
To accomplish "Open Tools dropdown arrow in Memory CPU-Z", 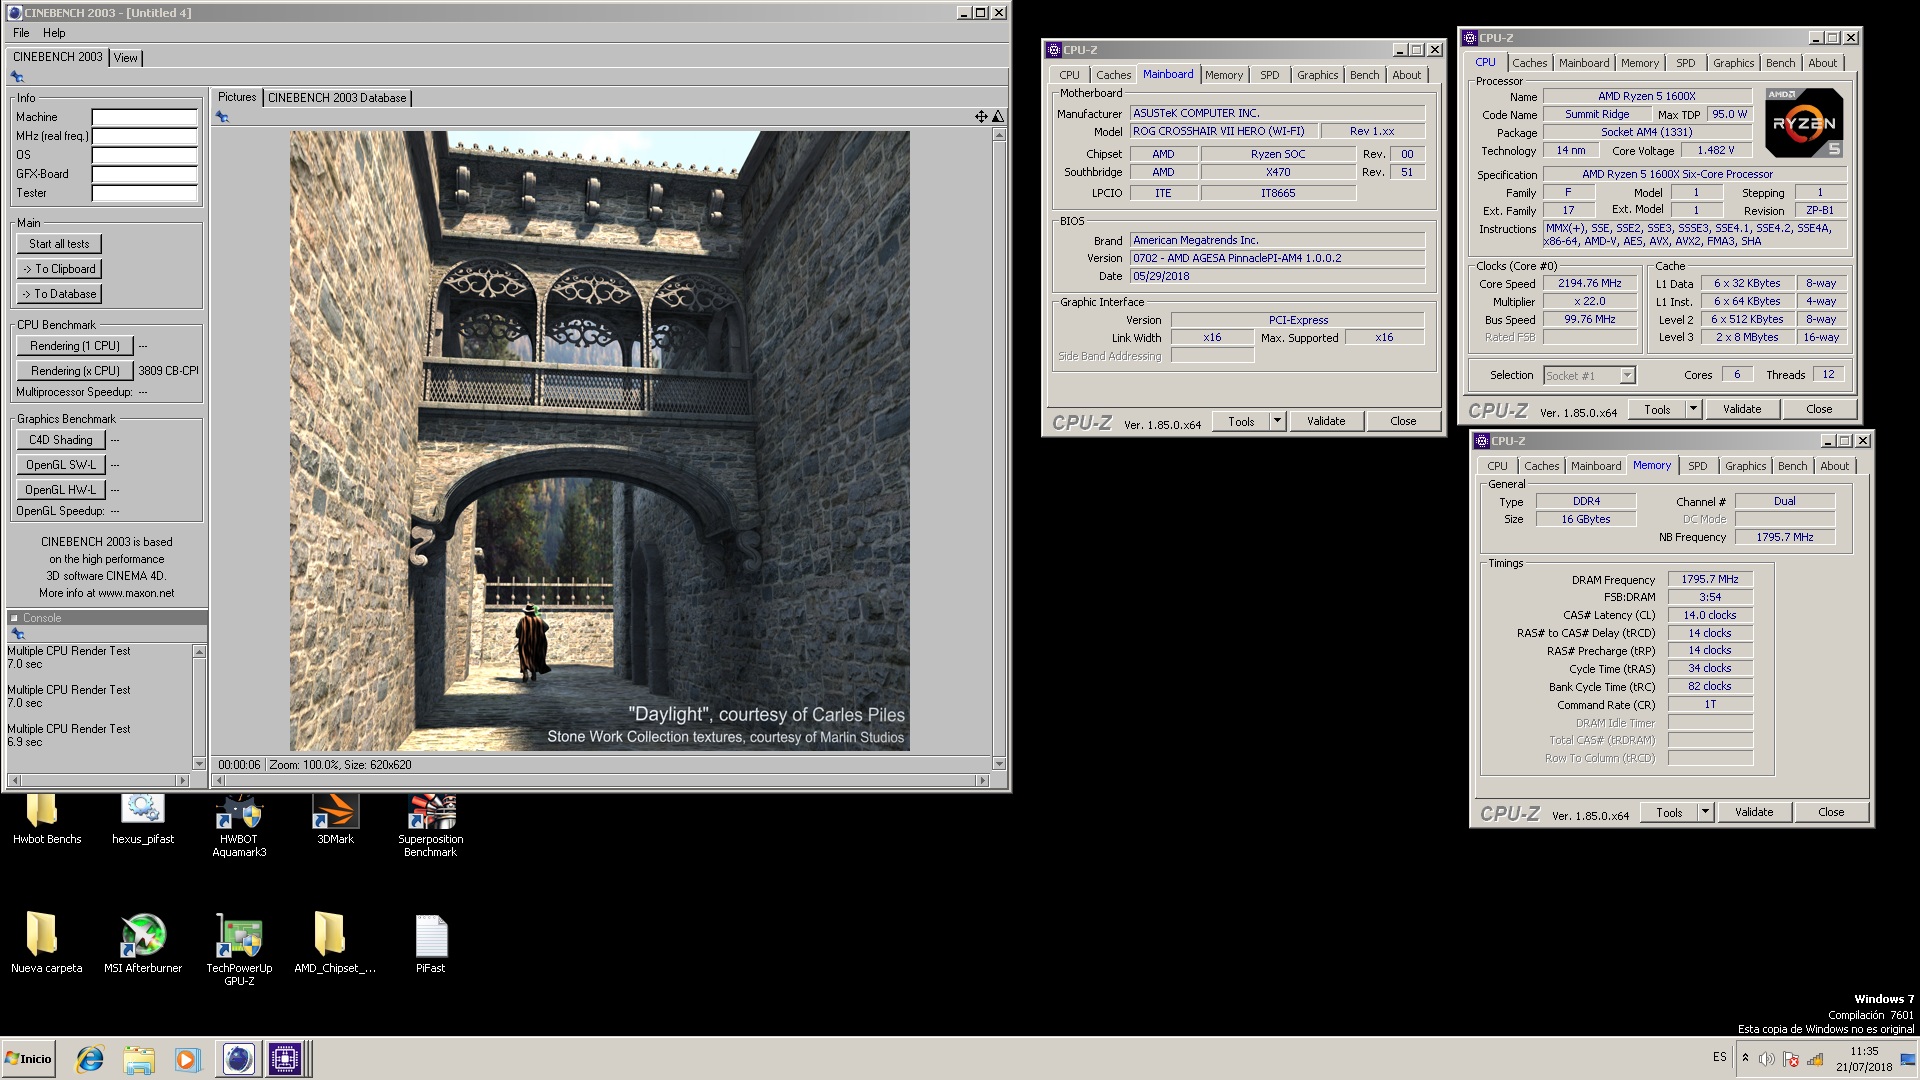I will coord(1705,812).
